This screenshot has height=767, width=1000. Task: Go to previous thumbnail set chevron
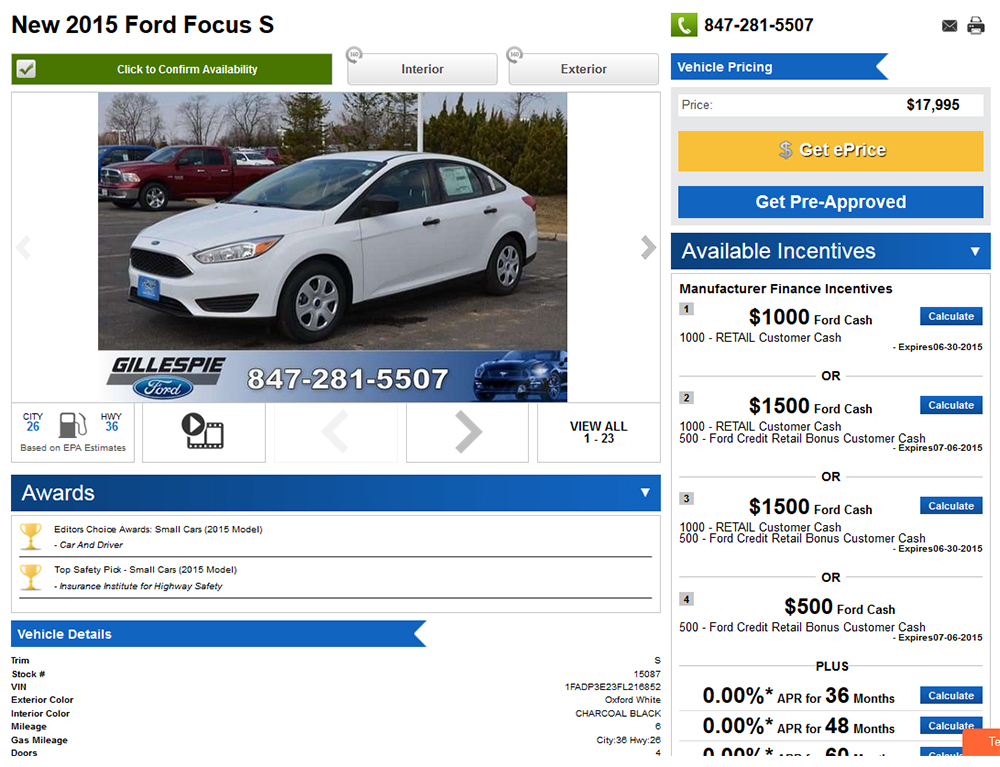336,432
